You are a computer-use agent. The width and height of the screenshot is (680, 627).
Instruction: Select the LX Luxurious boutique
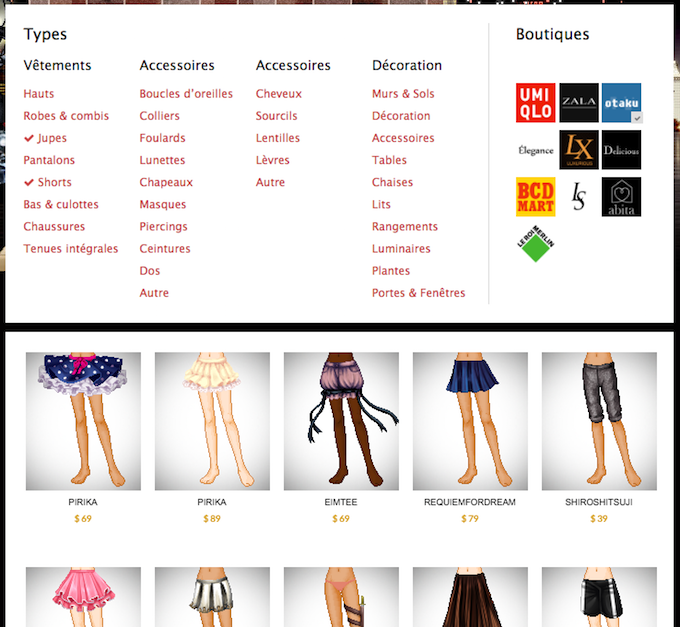tap(579, 150)
